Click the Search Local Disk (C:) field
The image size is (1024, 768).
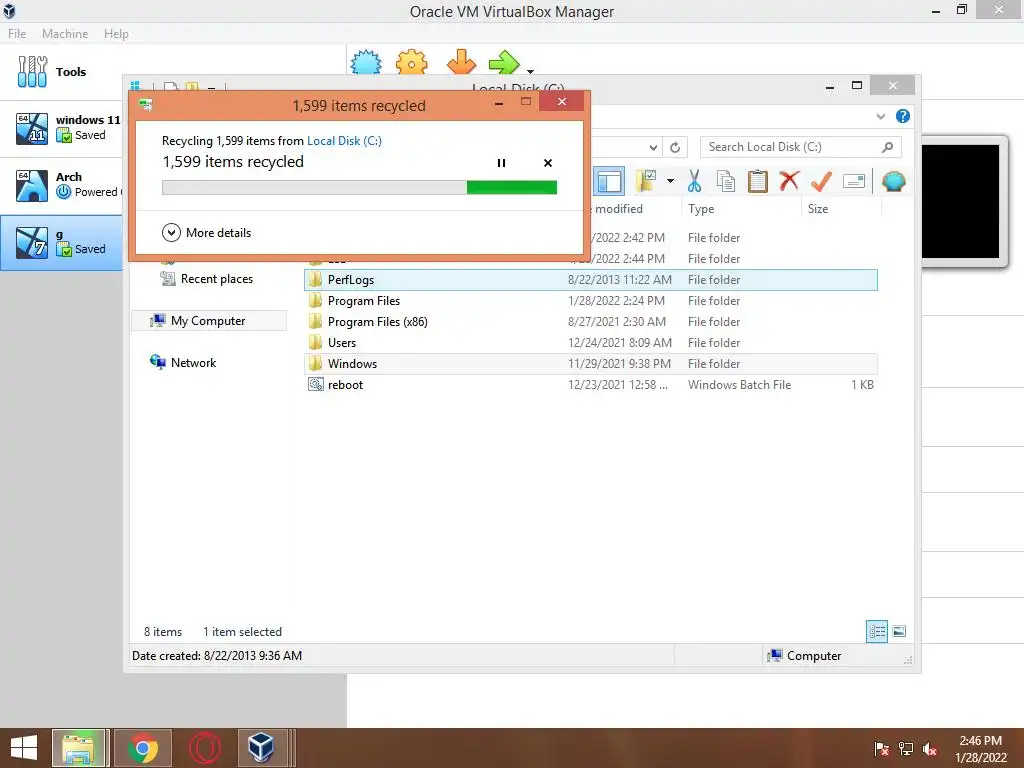(800, 147)
